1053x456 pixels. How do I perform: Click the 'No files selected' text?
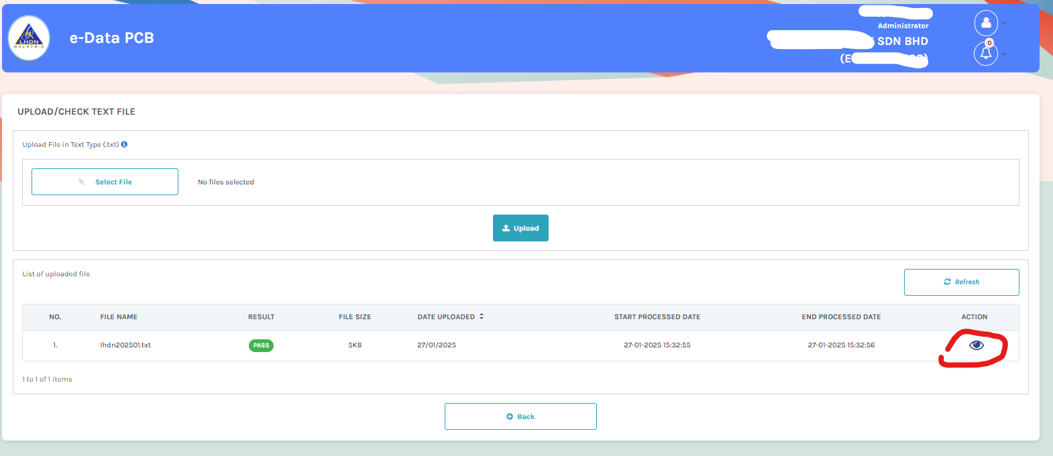(x=226, y=182)
